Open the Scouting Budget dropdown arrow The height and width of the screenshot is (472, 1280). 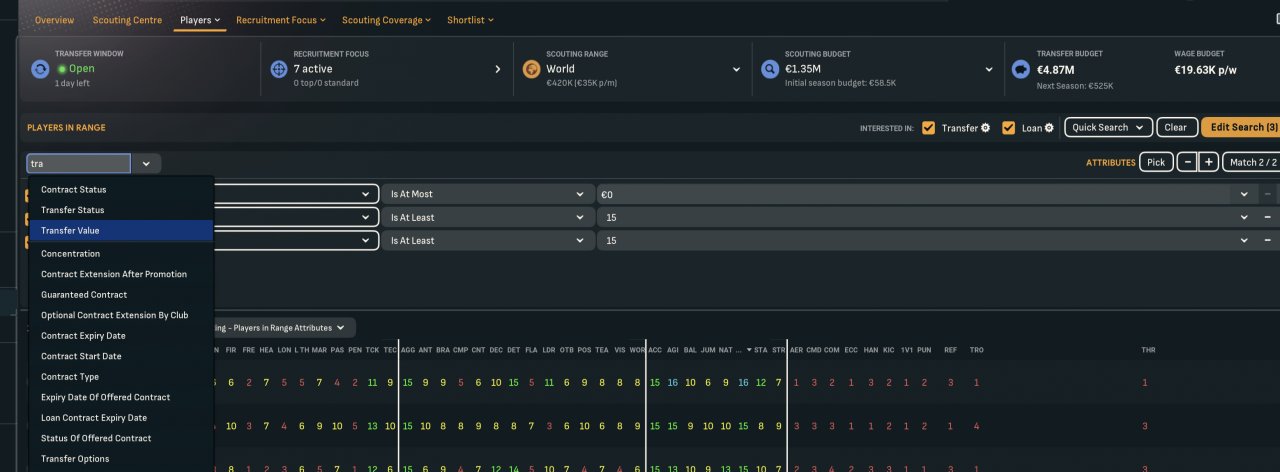989,70
